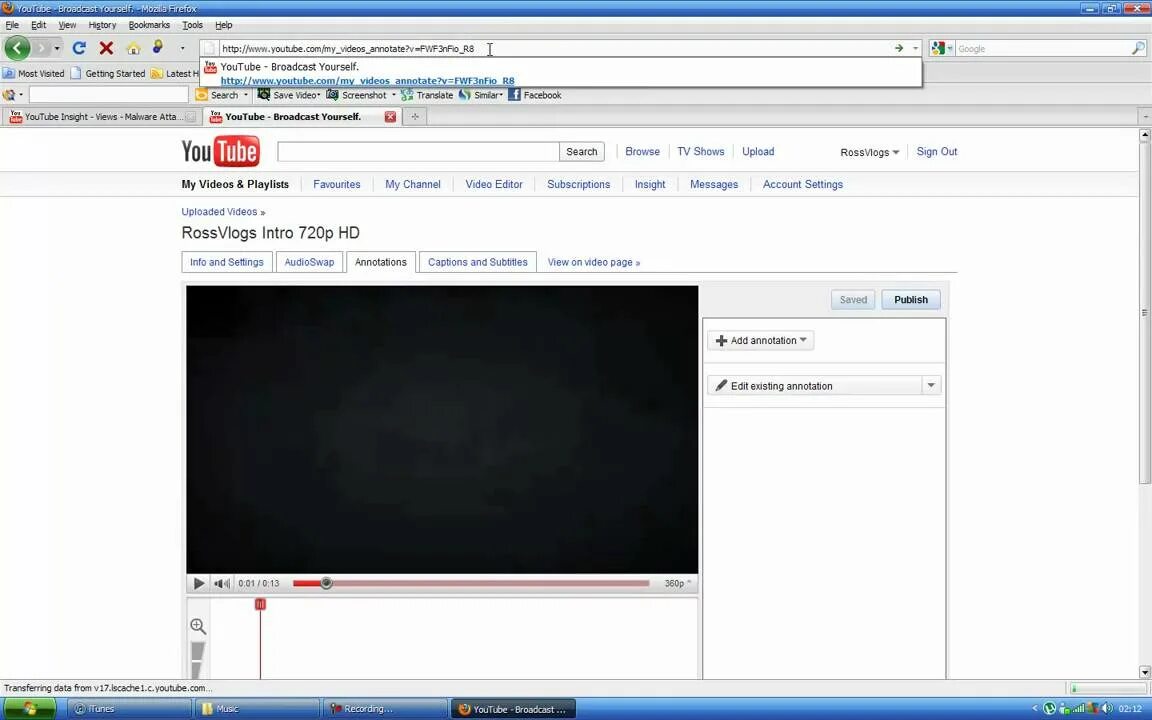Open the RossVlogs account dropdown
The height and width of the screenshot is (720, 1152).
pos(868,152)
